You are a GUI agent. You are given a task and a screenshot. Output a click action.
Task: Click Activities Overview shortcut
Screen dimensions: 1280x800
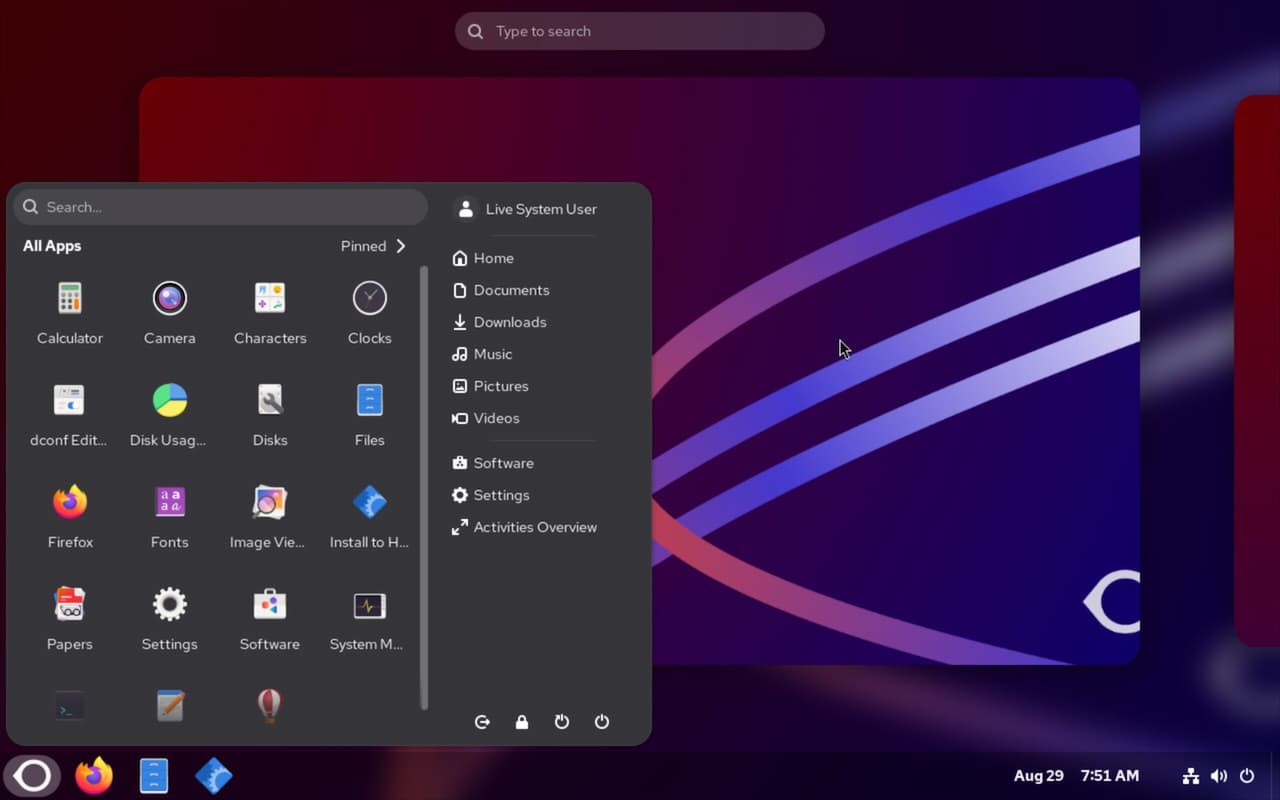point(534,527)
